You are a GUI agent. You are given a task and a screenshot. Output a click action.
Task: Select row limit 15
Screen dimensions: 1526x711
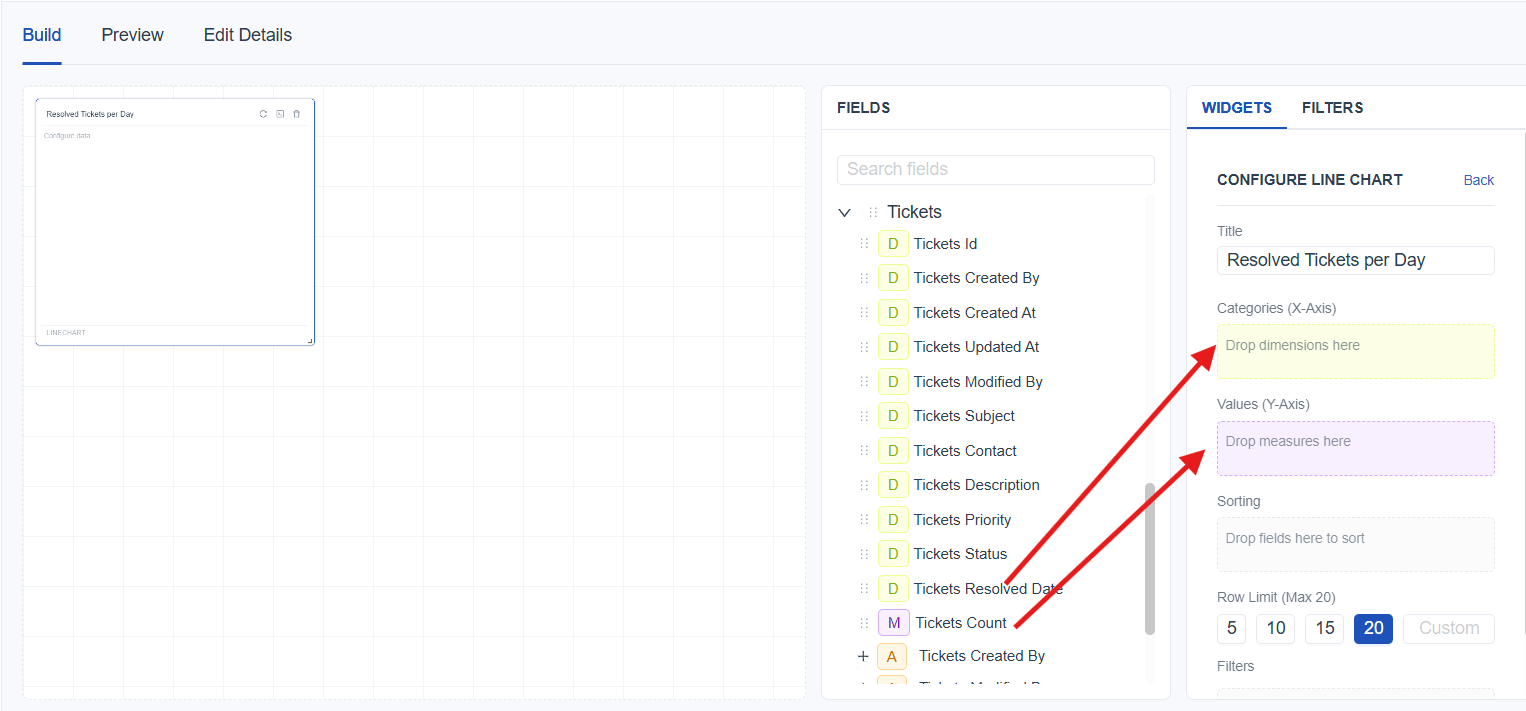(x=1324, y=629)
